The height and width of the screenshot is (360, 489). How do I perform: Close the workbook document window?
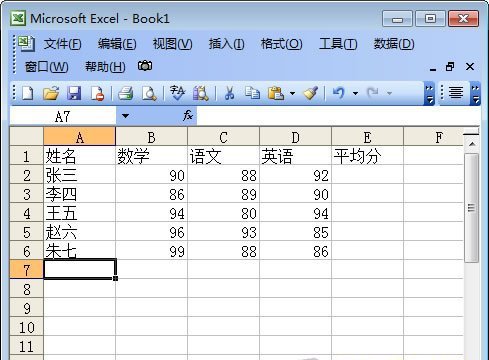[x=470, y=67]
